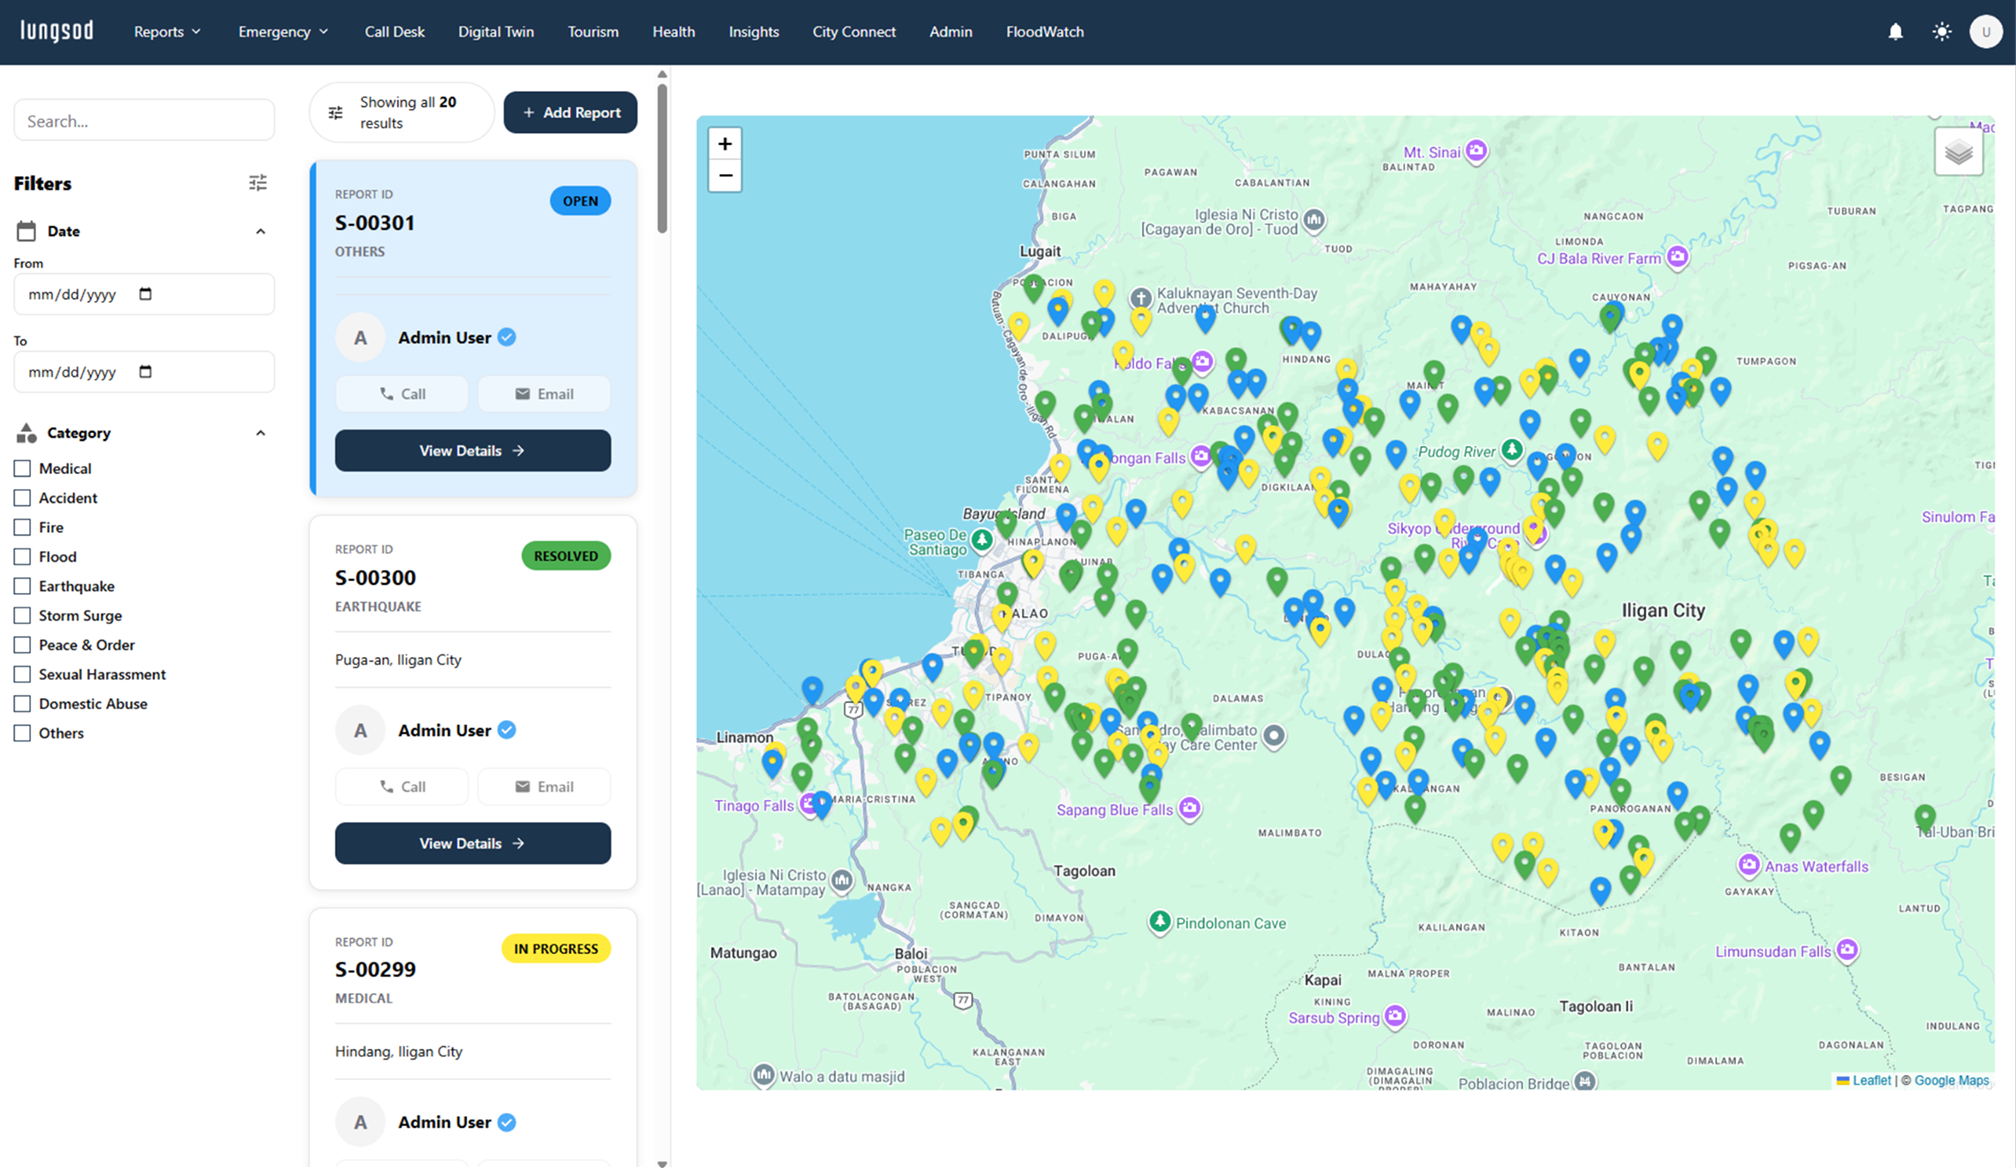Click the lungsod logo

point(57,31)
